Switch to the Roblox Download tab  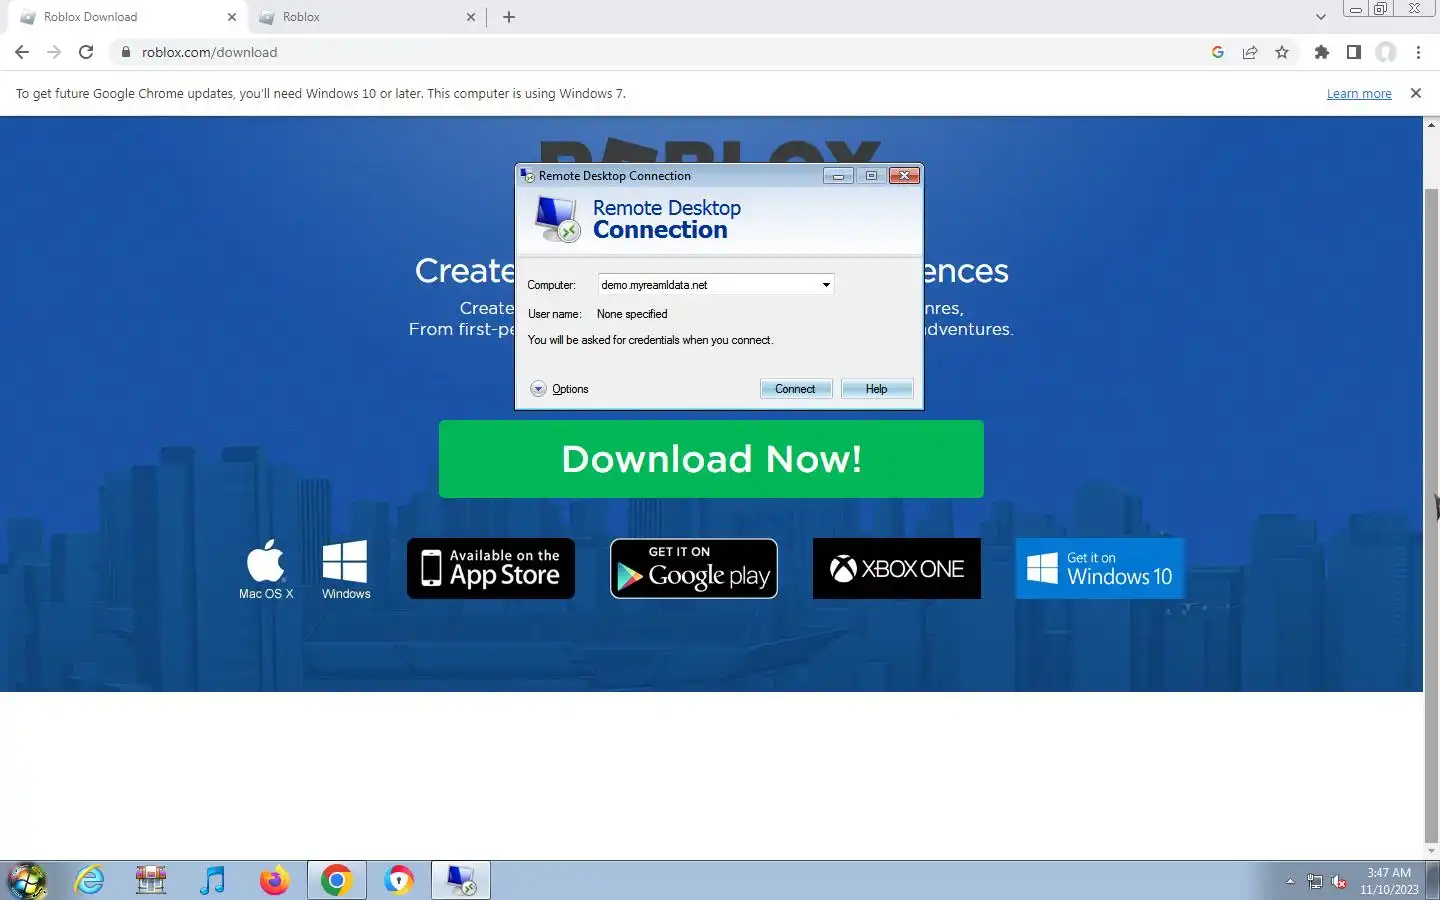click(x=125, y=17)
